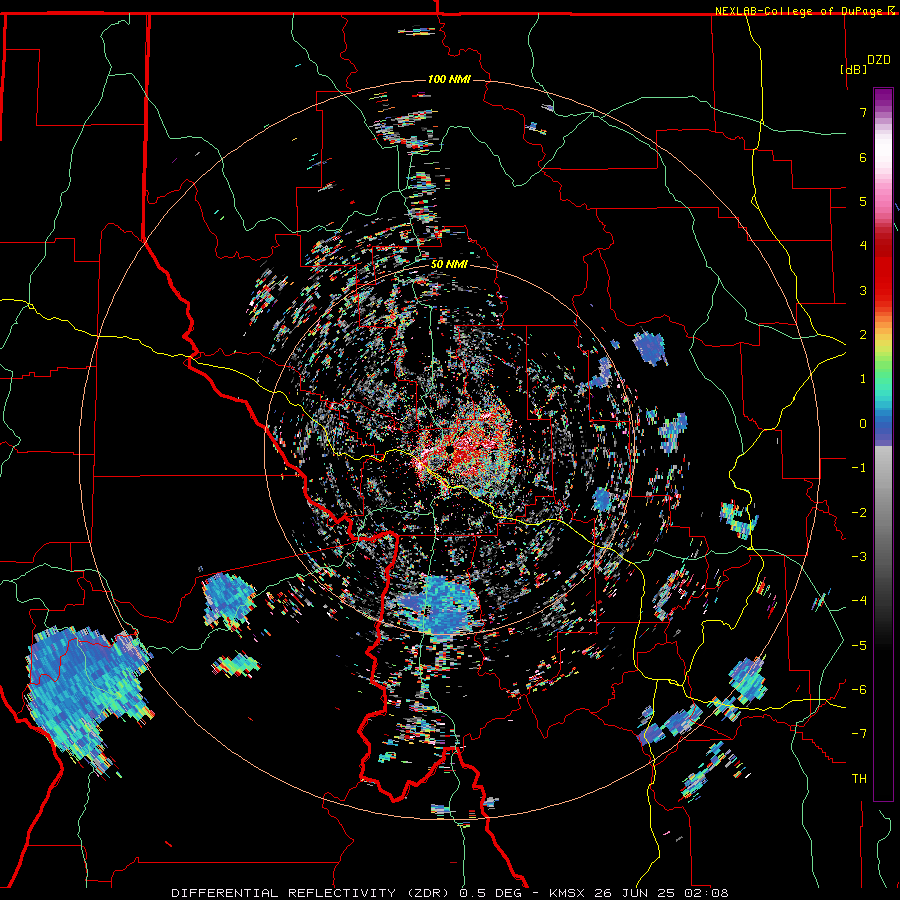Click the "KMSX 26 JUN 25 02:08" timestamp
This screenshot has height=900, width=900.
tap(639, 893)
